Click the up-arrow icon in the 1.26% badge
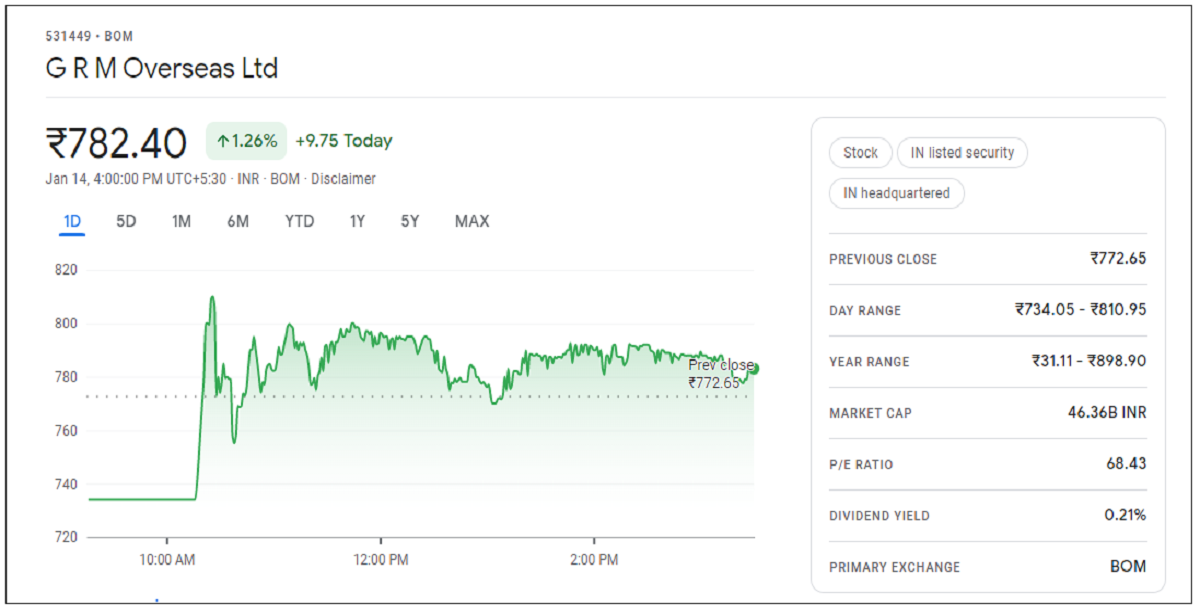1200x610 pixels. pyautogui.click(x=223, y=142)
